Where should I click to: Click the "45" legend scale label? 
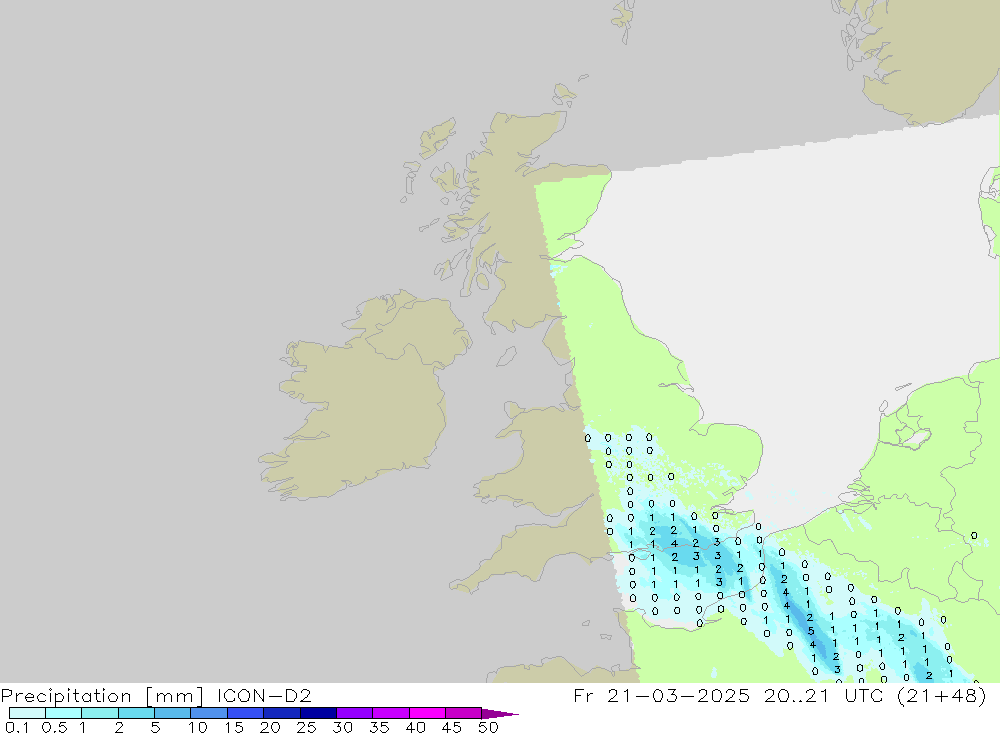[x=452, y=727]
